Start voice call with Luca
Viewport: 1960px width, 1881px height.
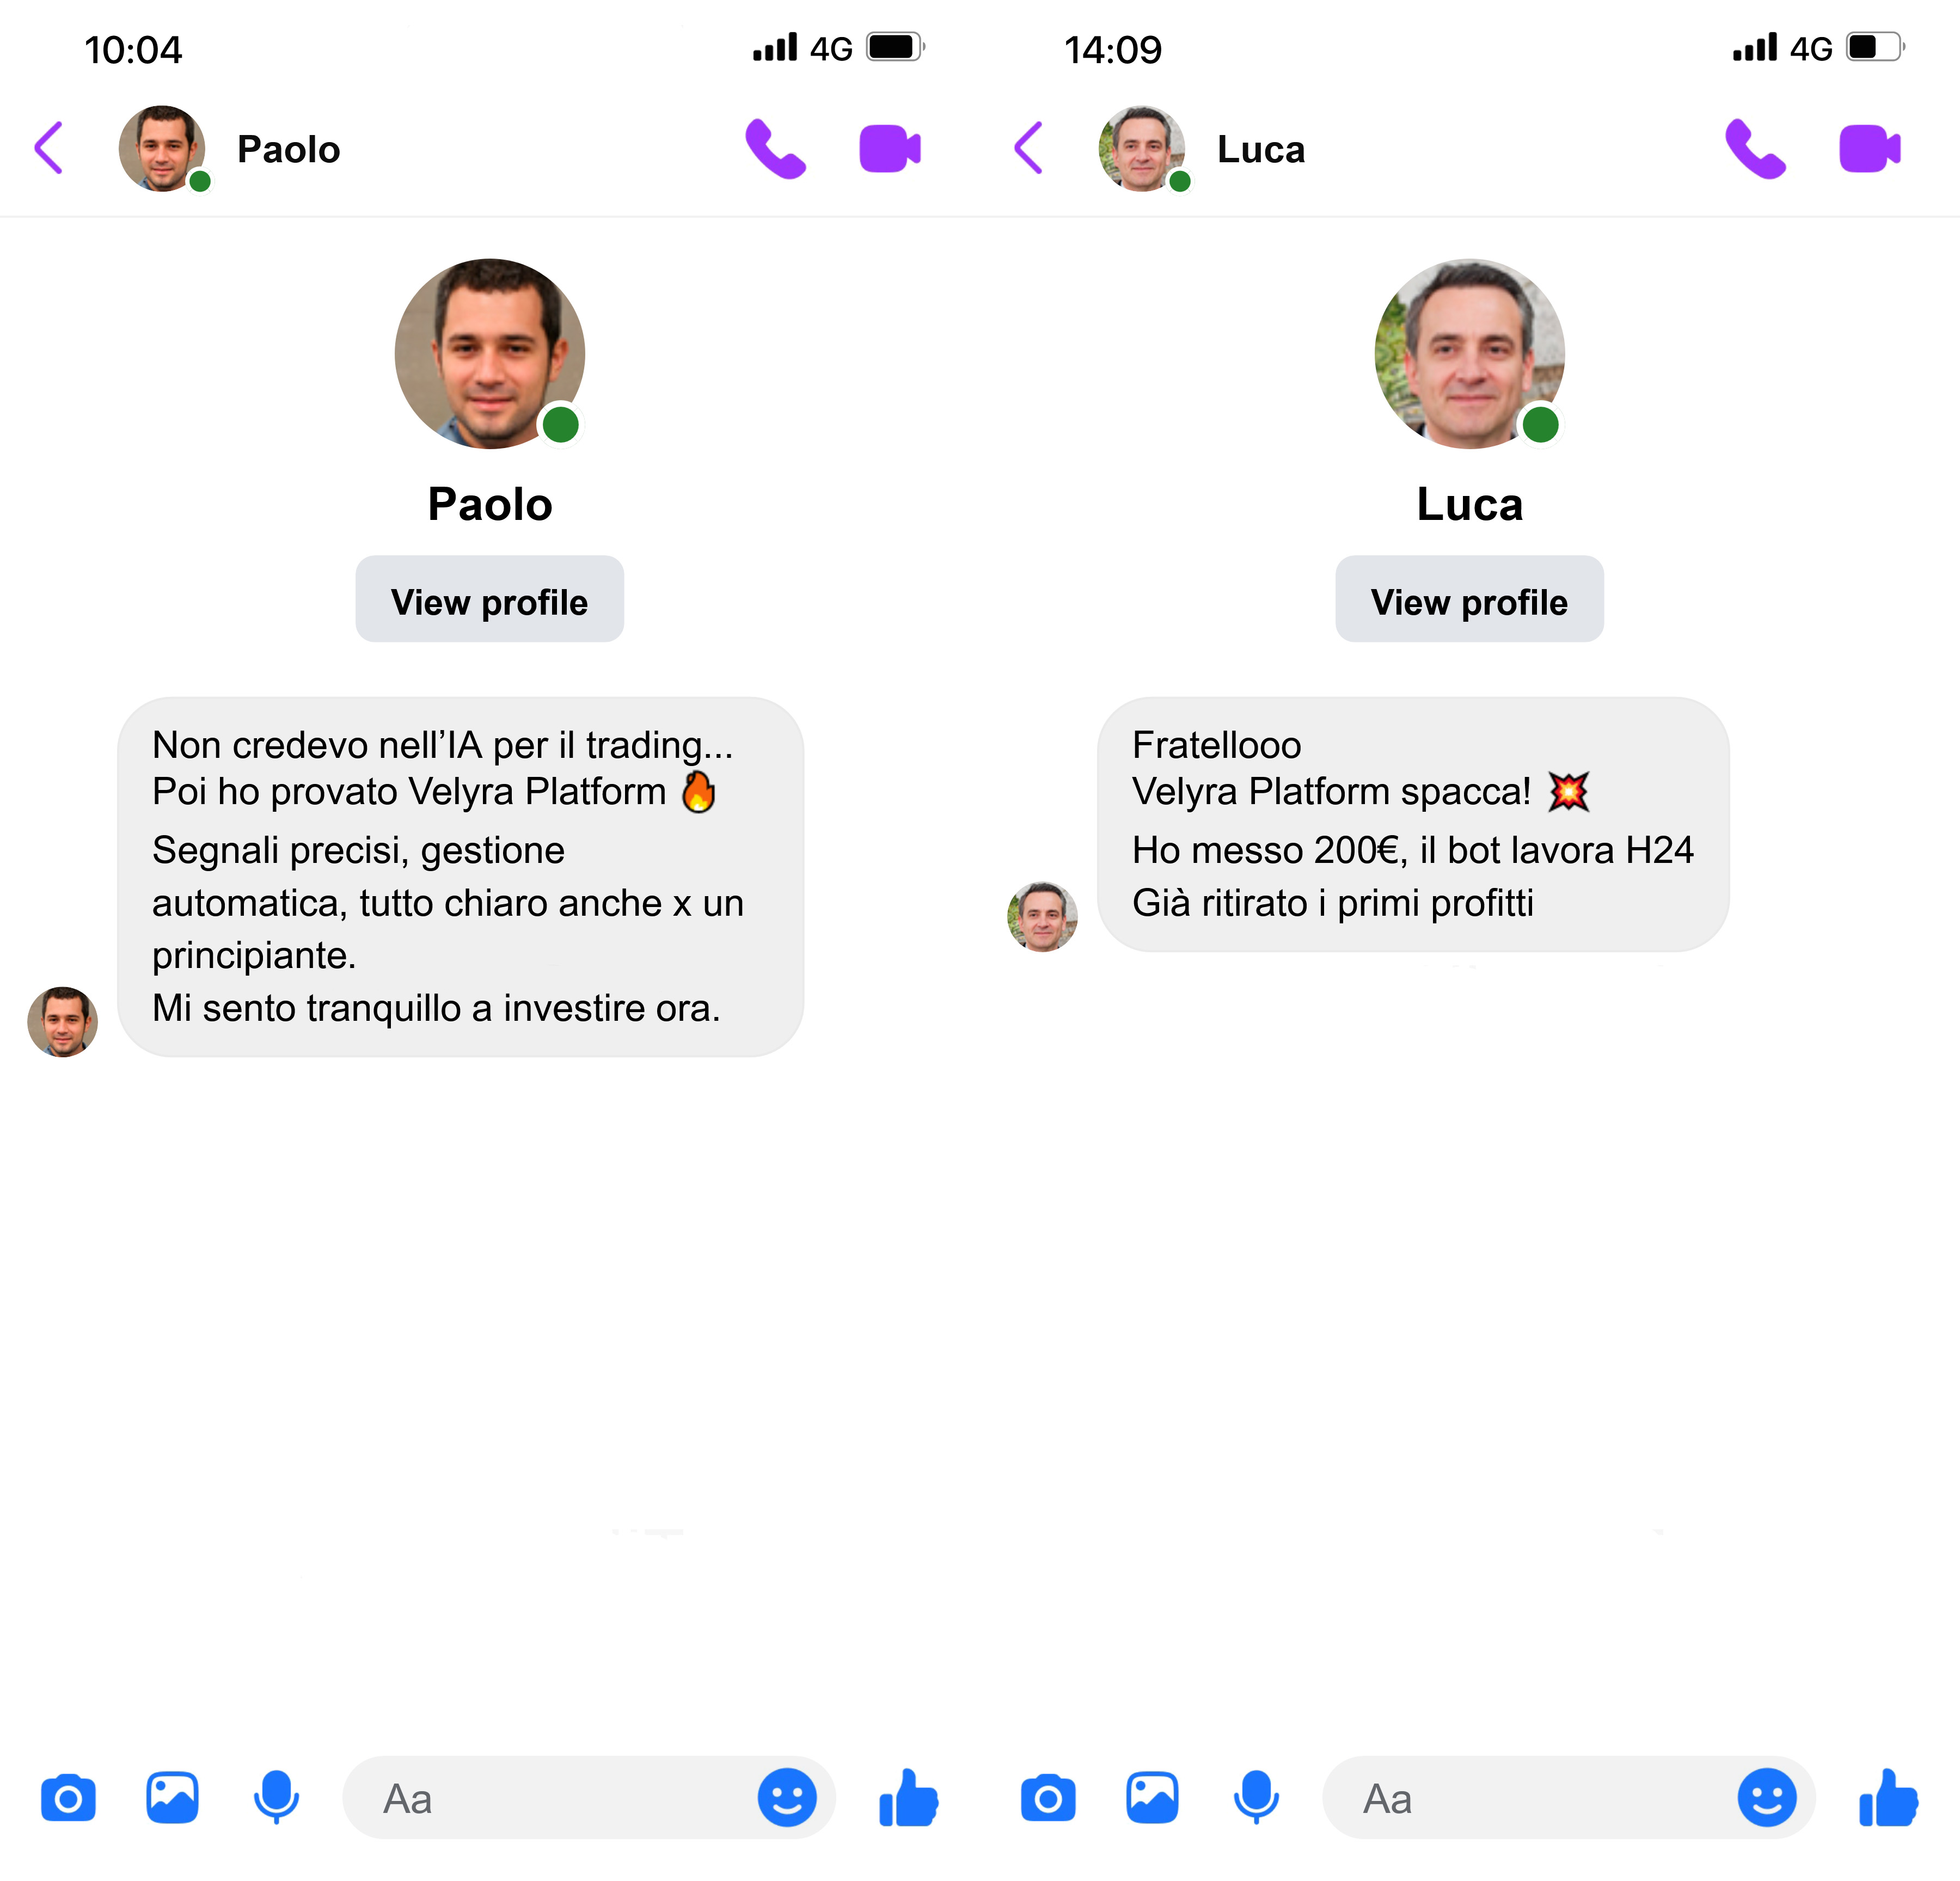pyautogui.click(x=1755, y=149)
